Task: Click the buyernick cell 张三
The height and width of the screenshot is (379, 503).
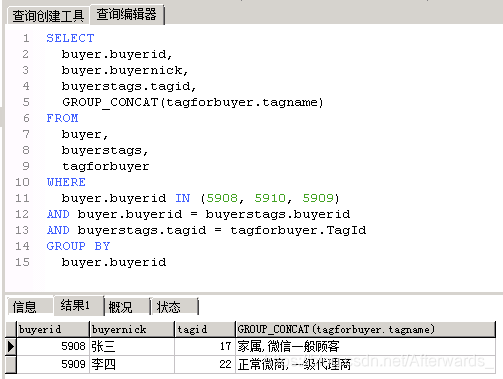Action: tap(132, 347)
